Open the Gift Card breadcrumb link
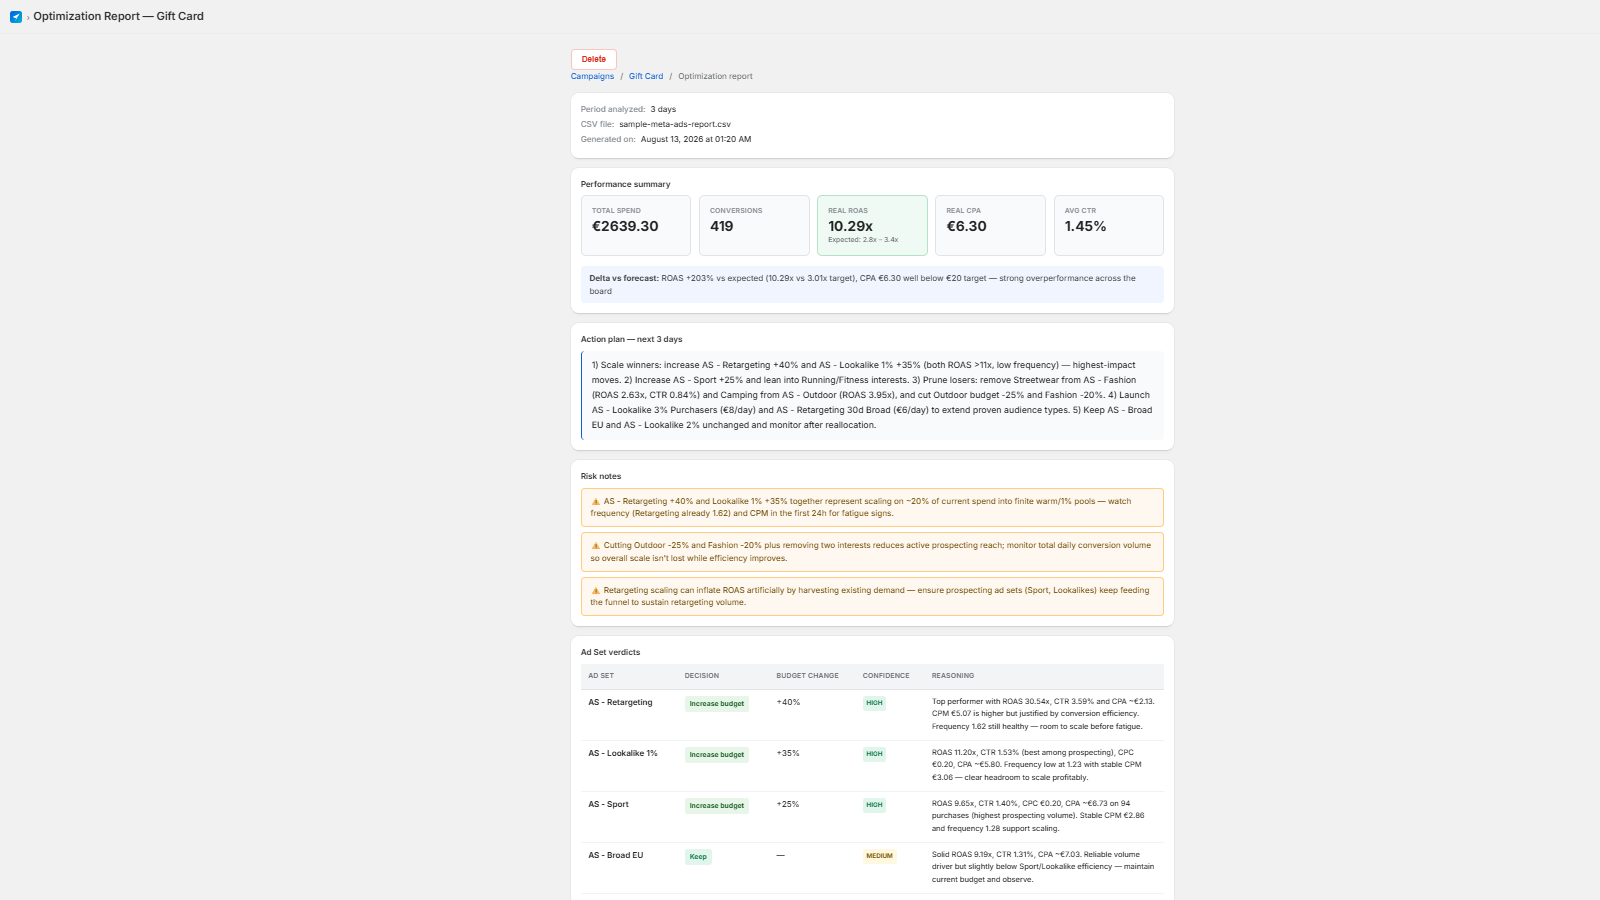1600x900 pixels. tap(646, 76)
